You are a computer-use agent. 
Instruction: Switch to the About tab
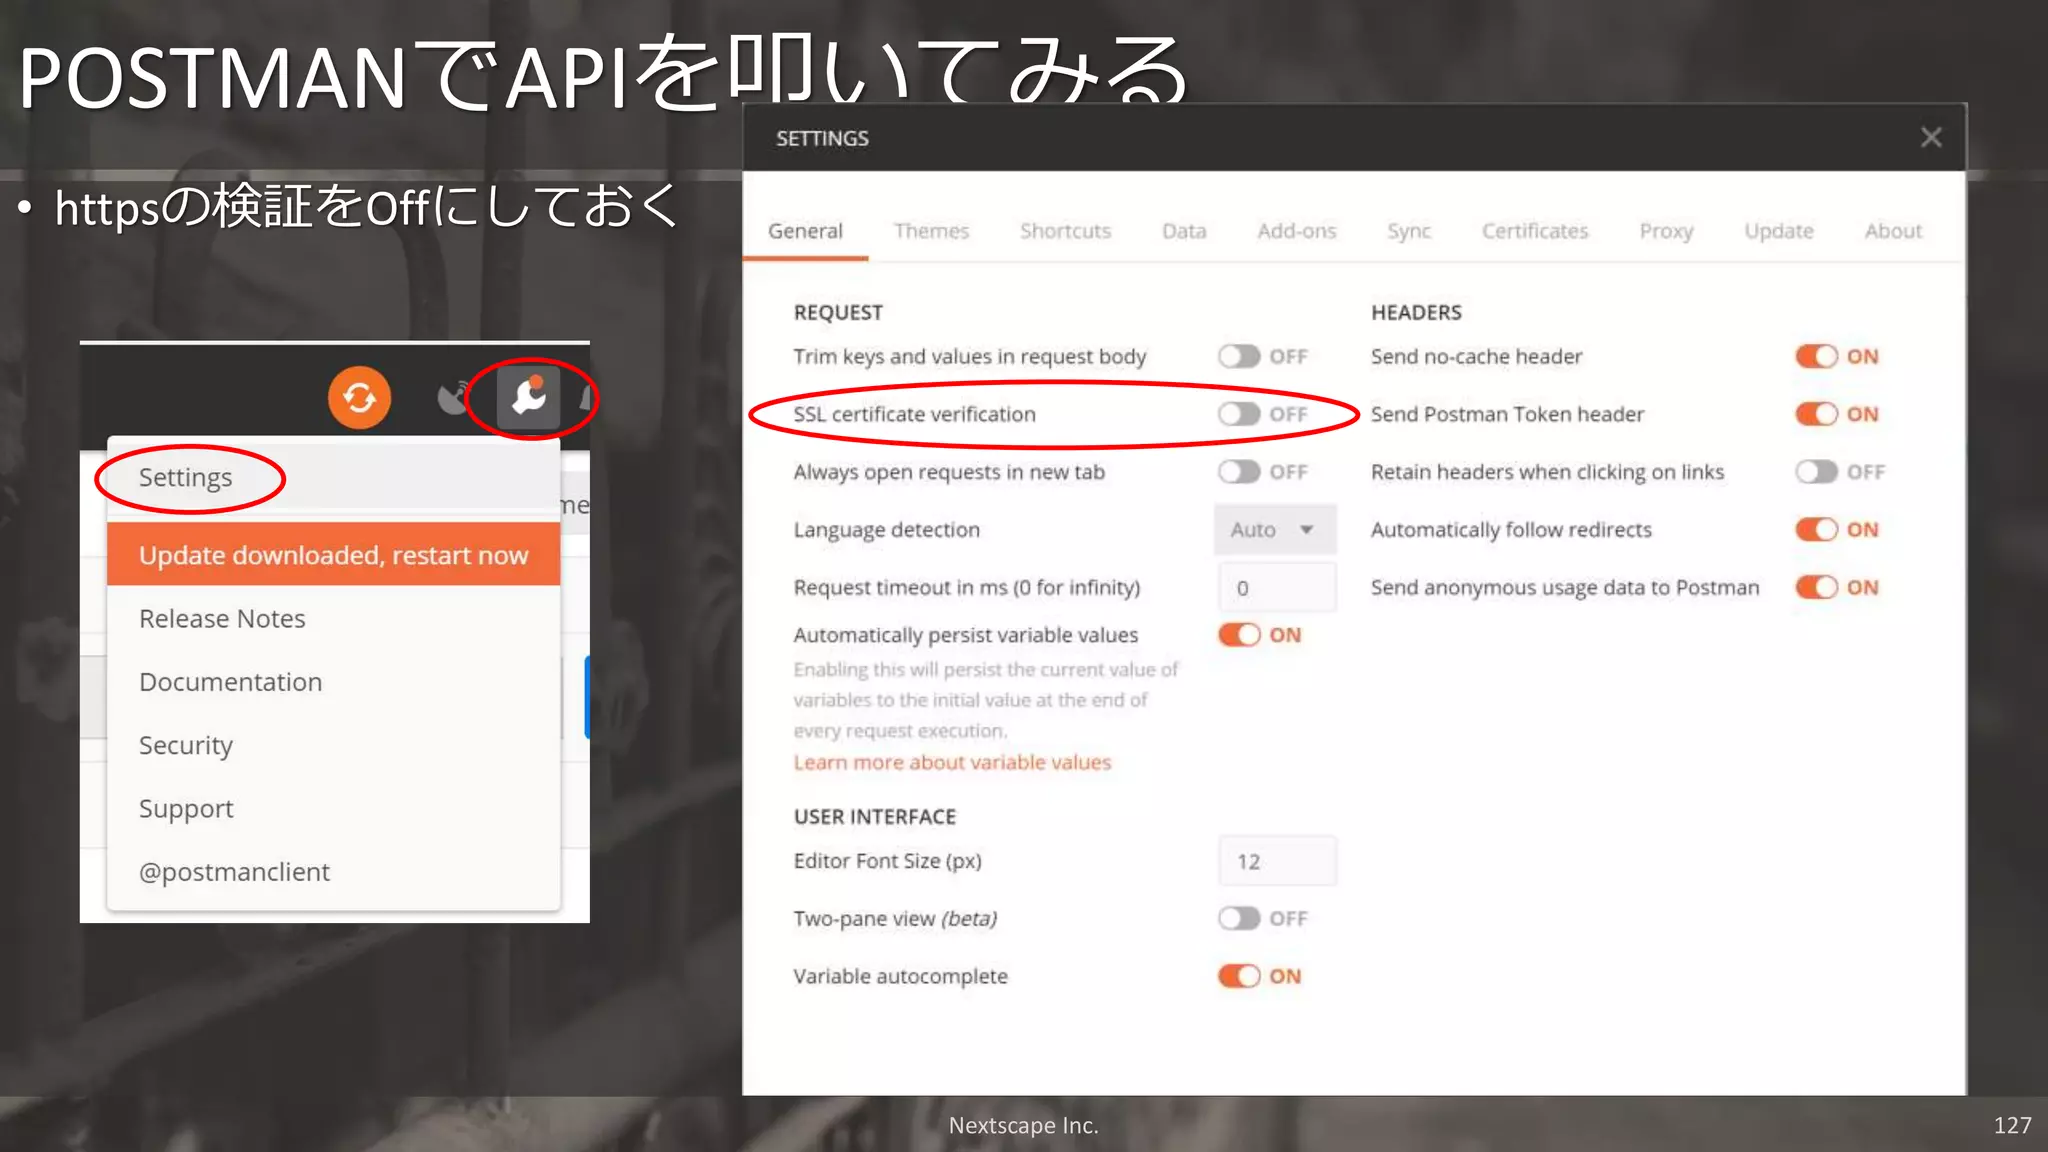click(1893, 231)
